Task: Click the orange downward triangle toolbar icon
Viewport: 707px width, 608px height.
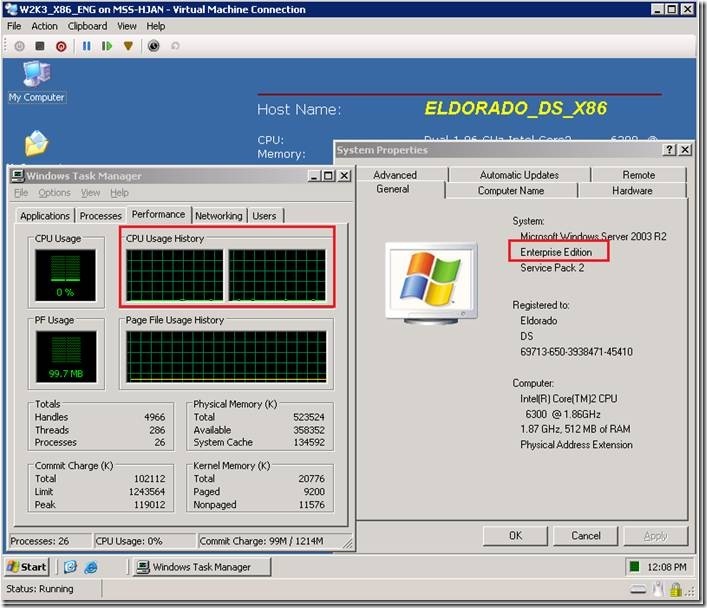Action: point(129,46)
